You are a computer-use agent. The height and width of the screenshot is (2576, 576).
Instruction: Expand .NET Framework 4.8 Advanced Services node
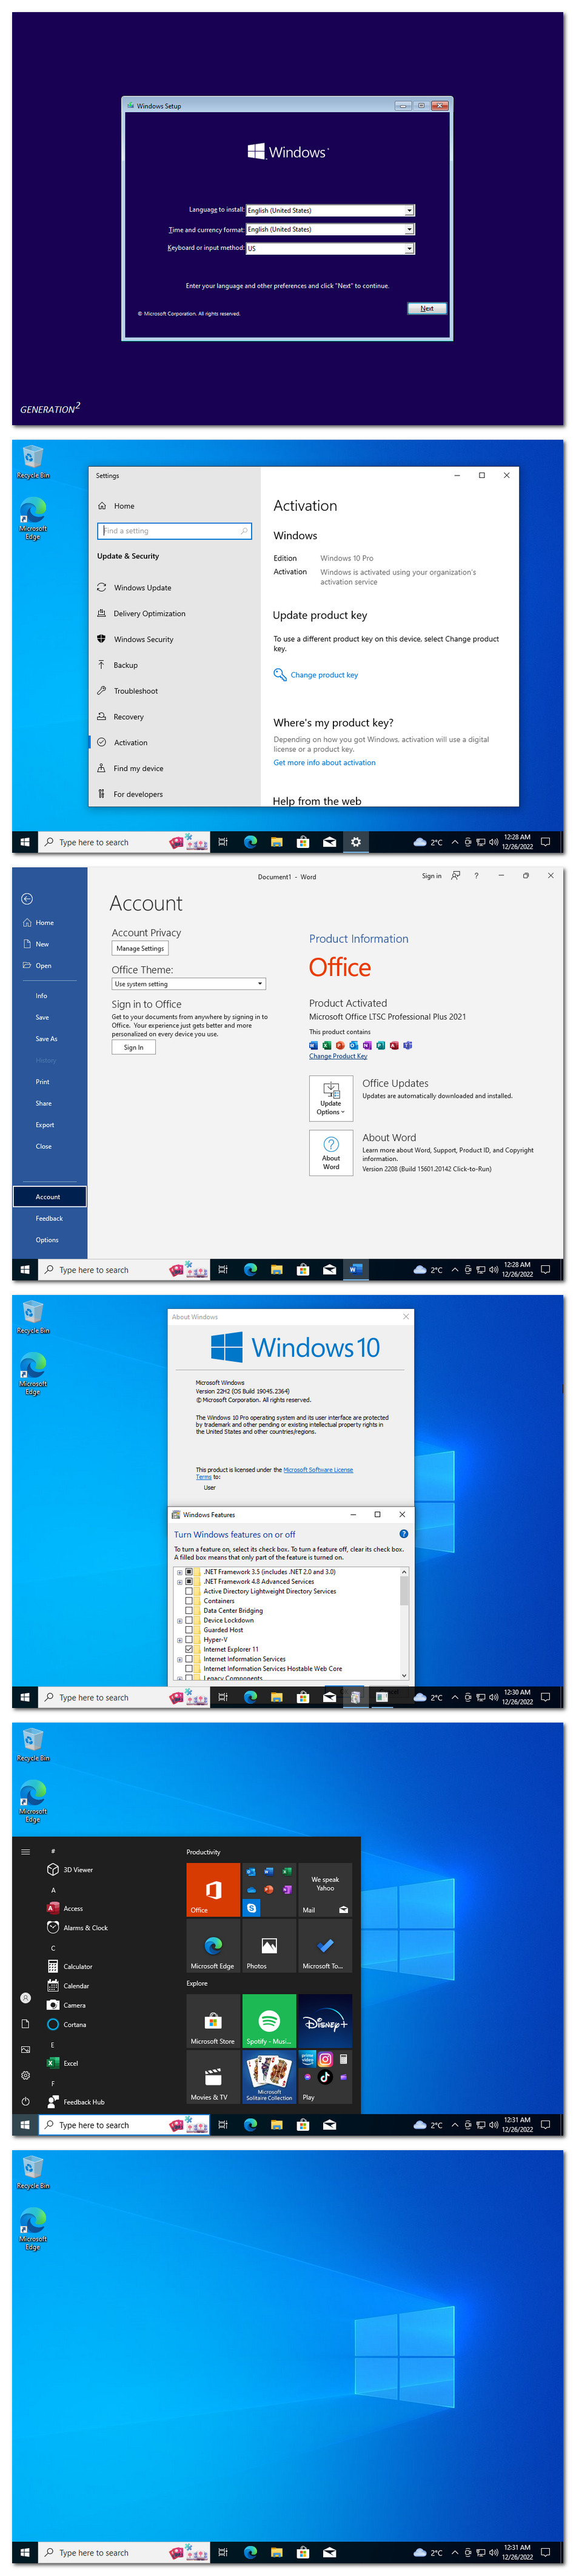point(180,1581)
